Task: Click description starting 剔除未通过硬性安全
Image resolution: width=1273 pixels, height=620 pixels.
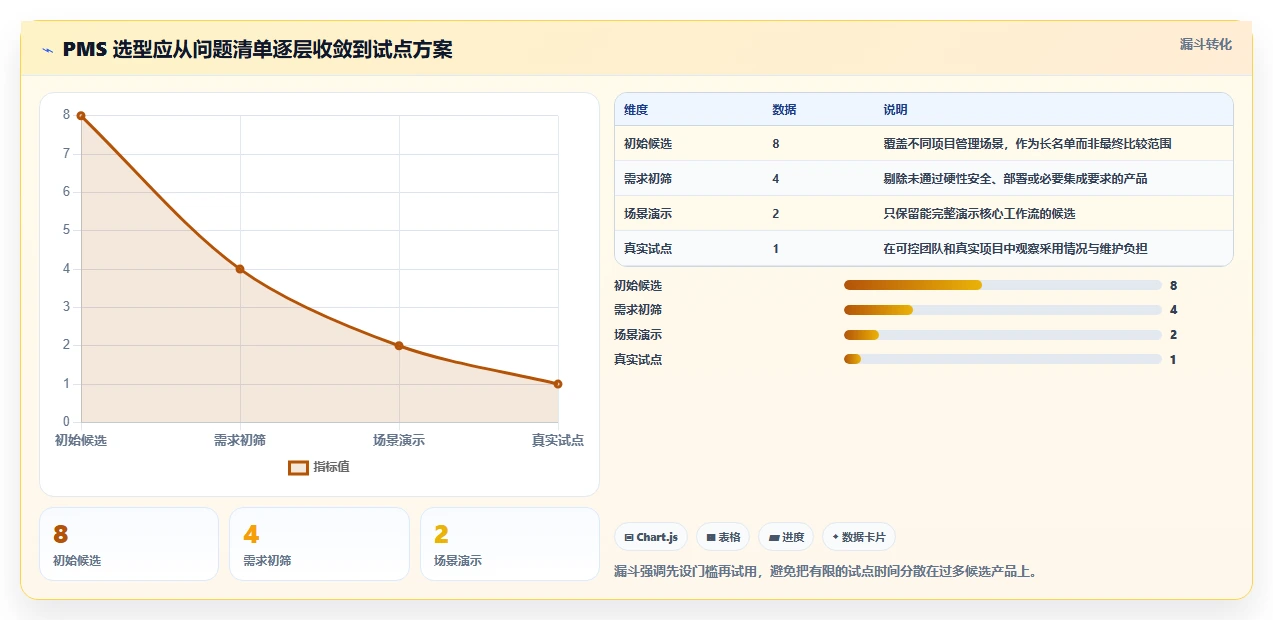Action: point(1015,179)
